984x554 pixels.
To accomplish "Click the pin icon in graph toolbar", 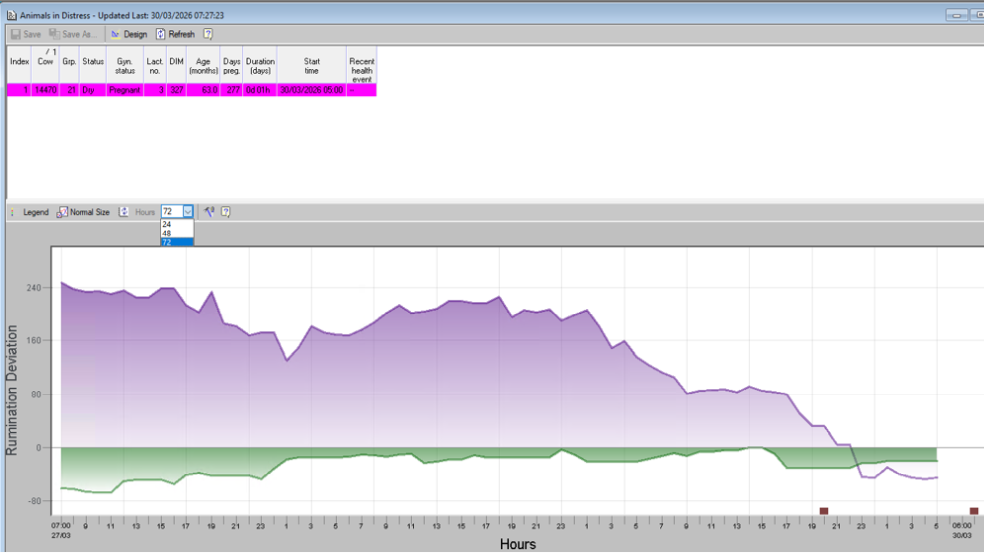I will point(209,212).
